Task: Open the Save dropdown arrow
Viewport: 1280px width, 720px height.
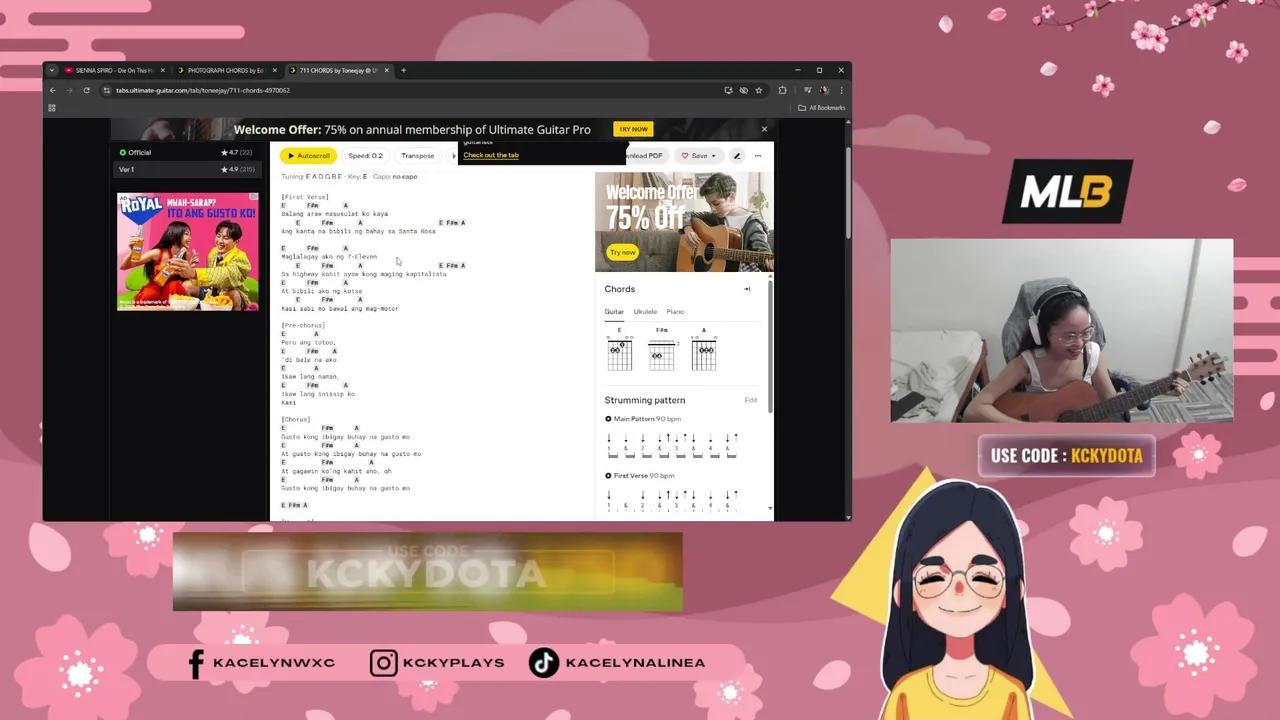Action: (713, 155)
